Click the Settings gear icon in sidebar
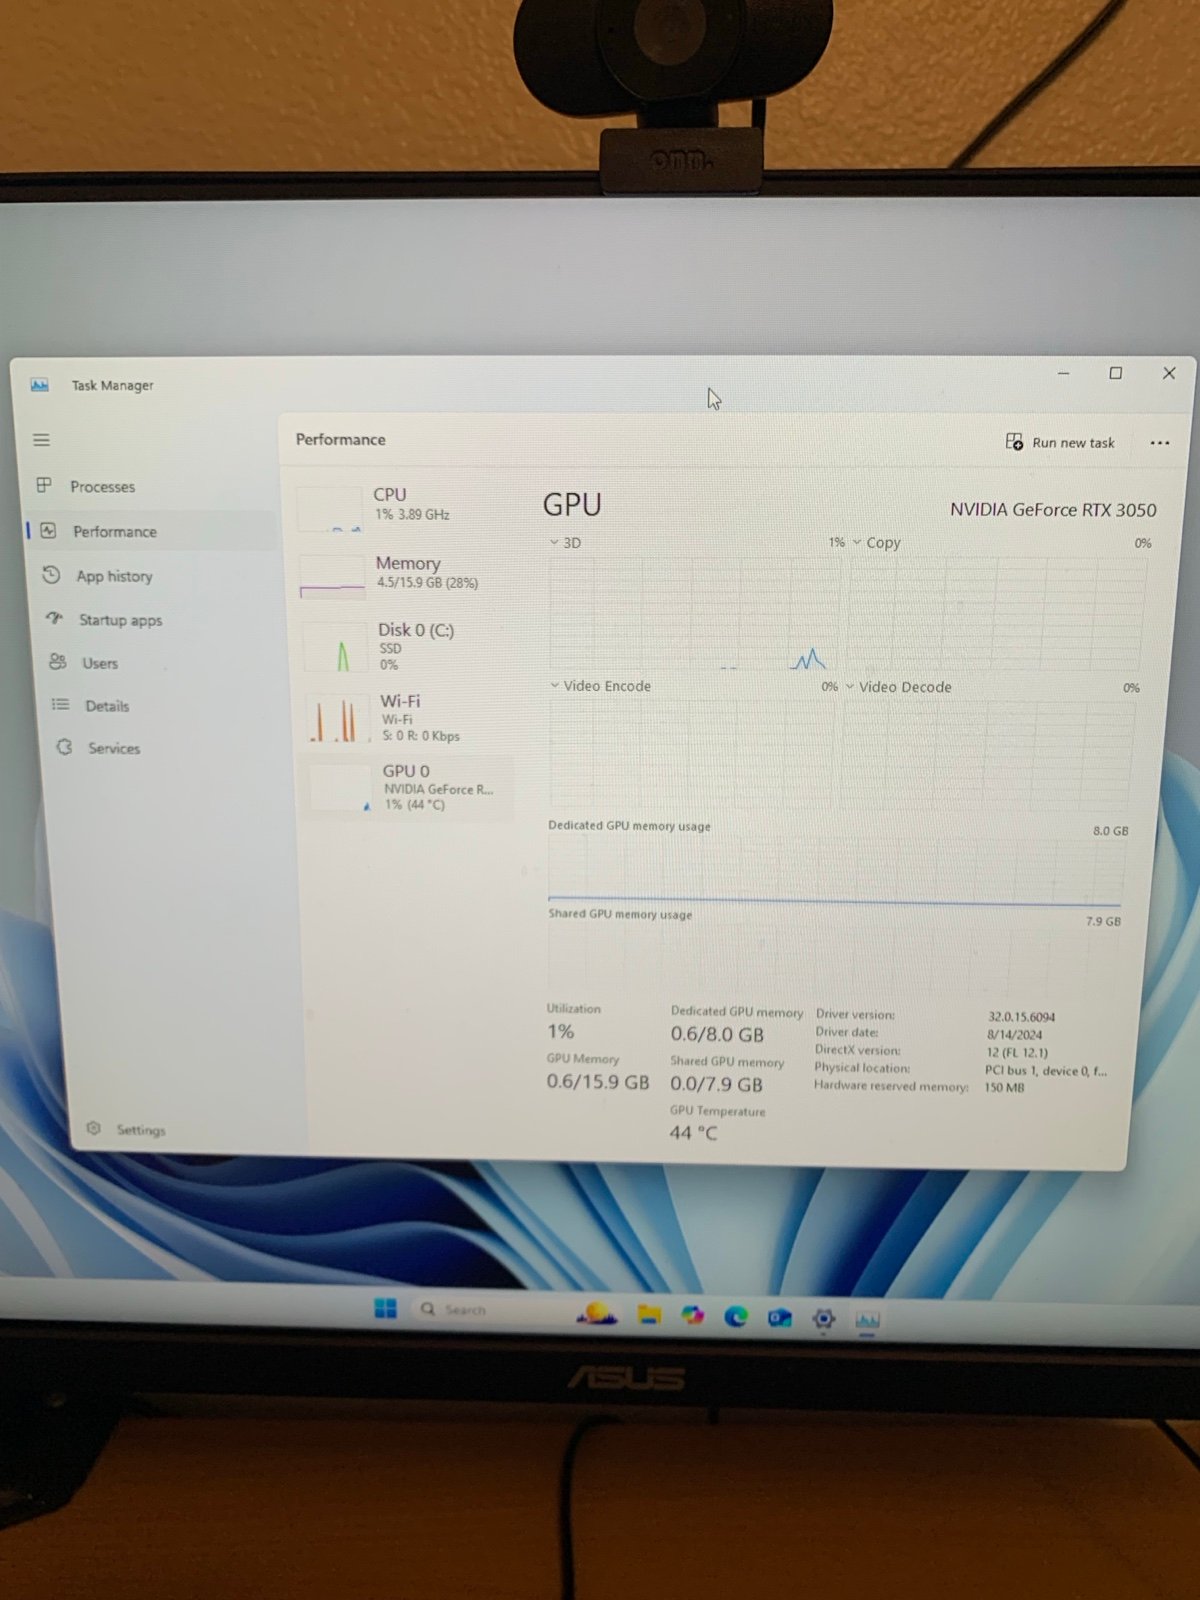The image size is (1200, 1600). [94, 1128]
